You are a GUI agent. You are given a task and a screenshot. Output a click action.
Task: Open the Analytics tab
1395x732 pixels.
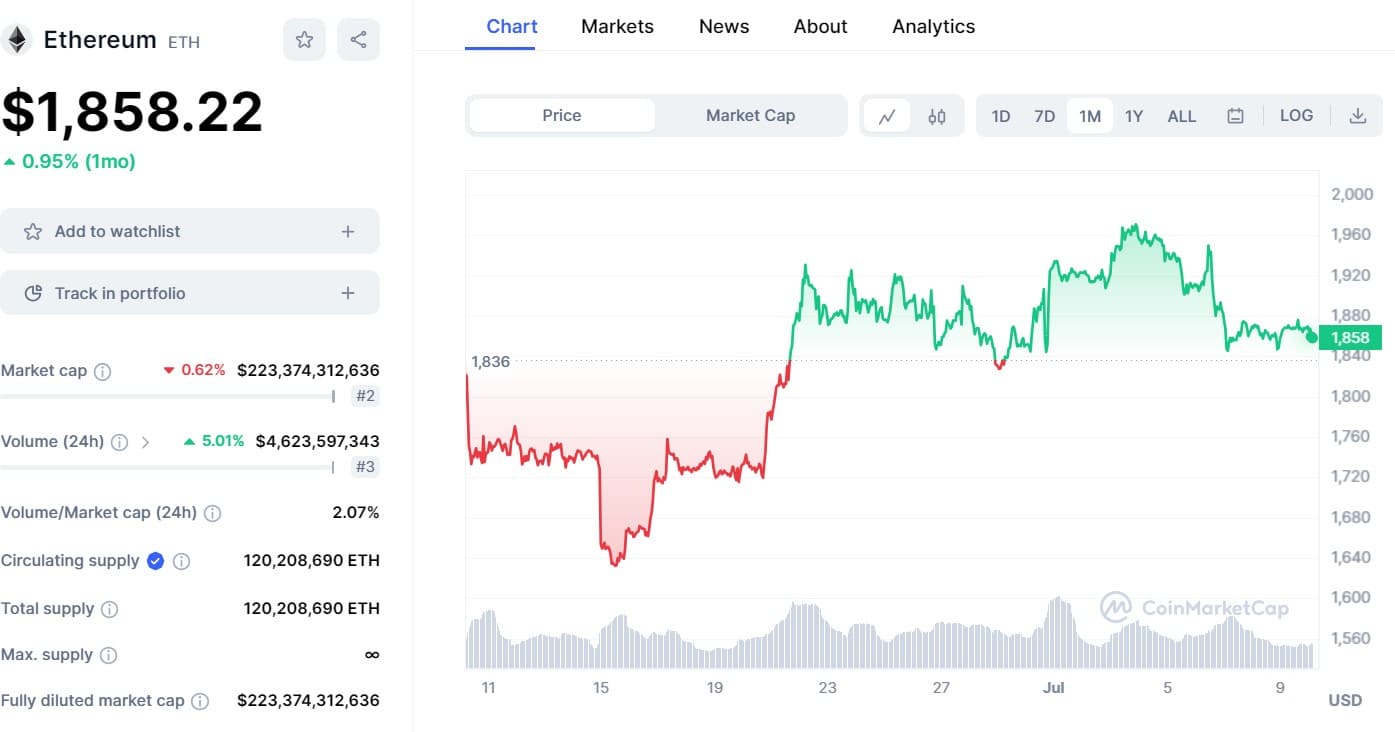pyautogui.click(x=934, y=26)
